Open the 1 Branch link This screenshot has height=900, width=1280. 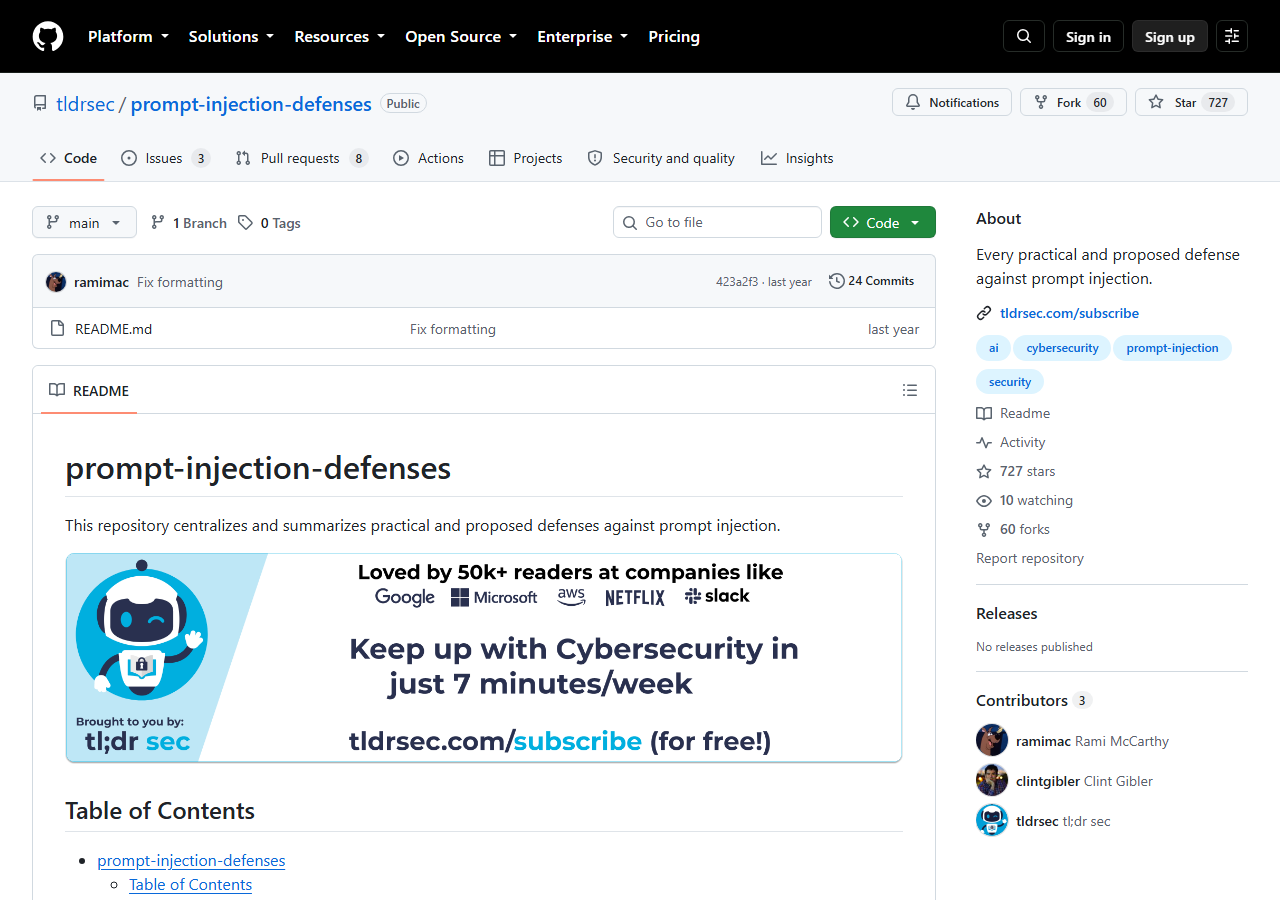[x=189, y=223]
